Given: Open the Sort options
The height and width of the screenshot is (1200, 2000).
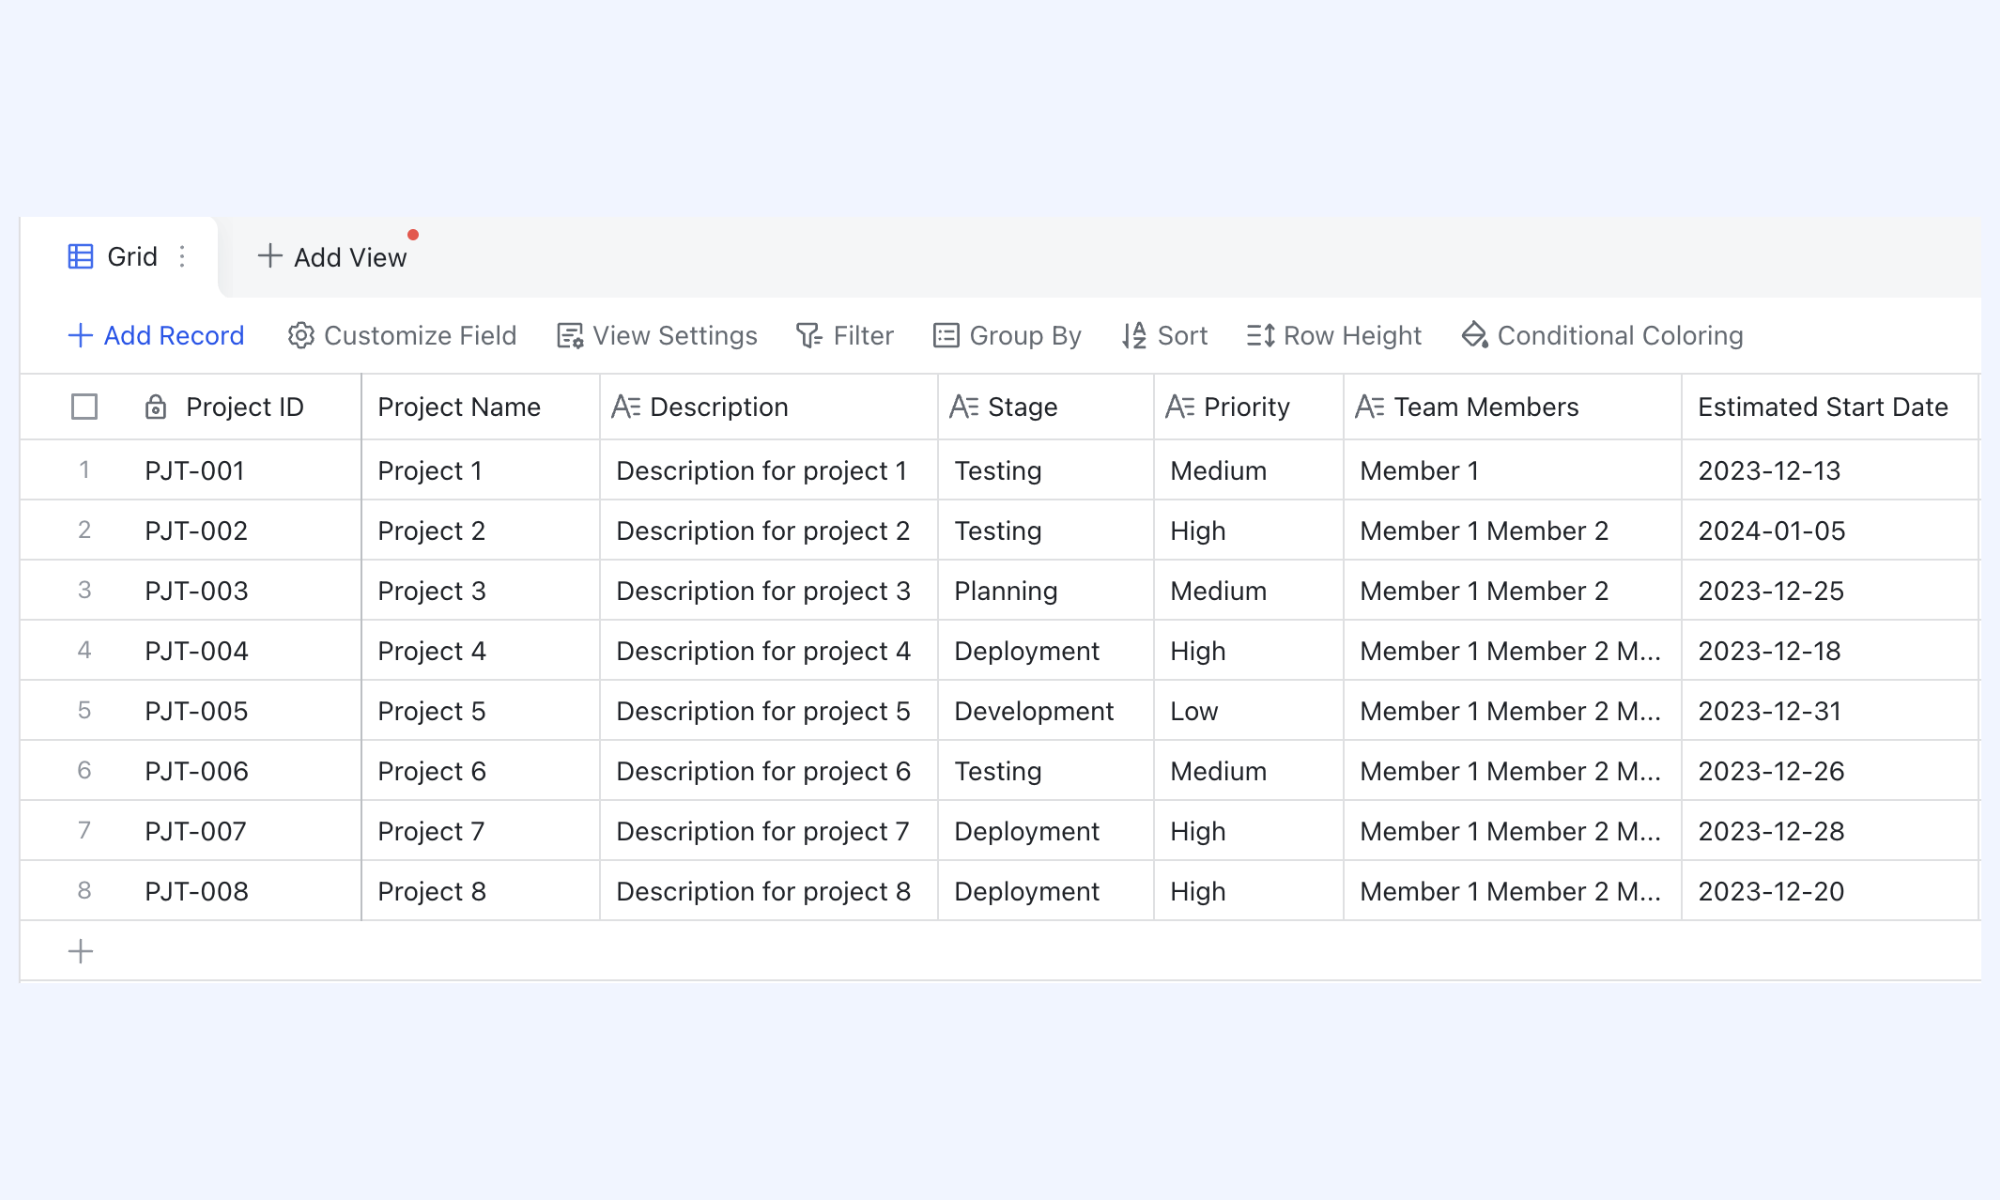Looking at the screenshot, I should (x=1164, y=336).
